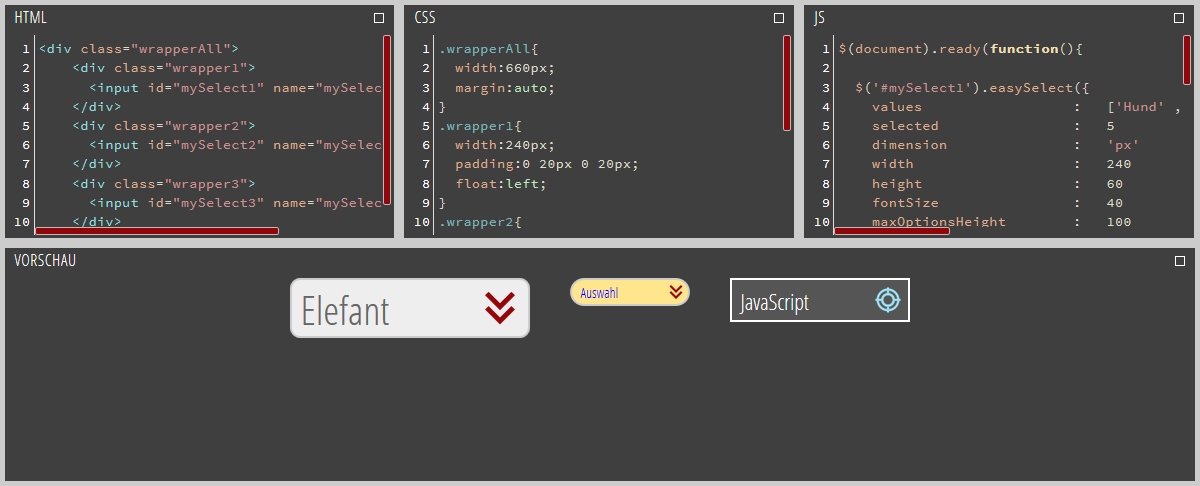1200x486 pixels.
Task: Click the JS editor horizontal scrollbar
Action: tap(891, 231)
